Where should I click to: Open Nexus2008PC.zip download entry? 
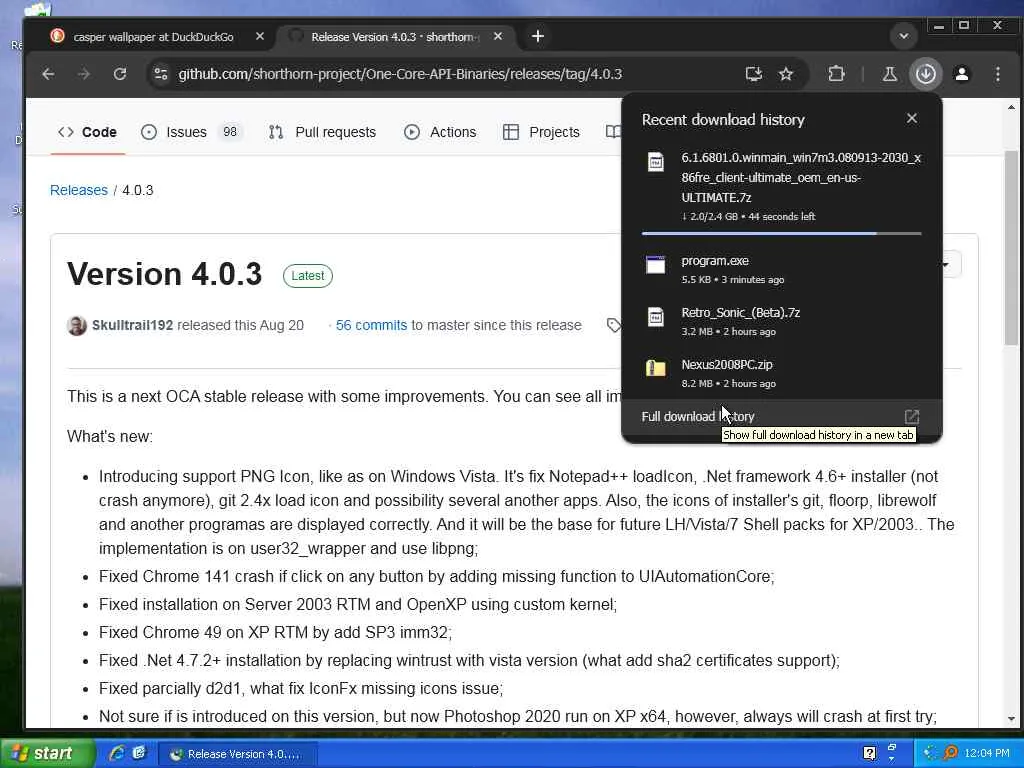coord(782,374)
